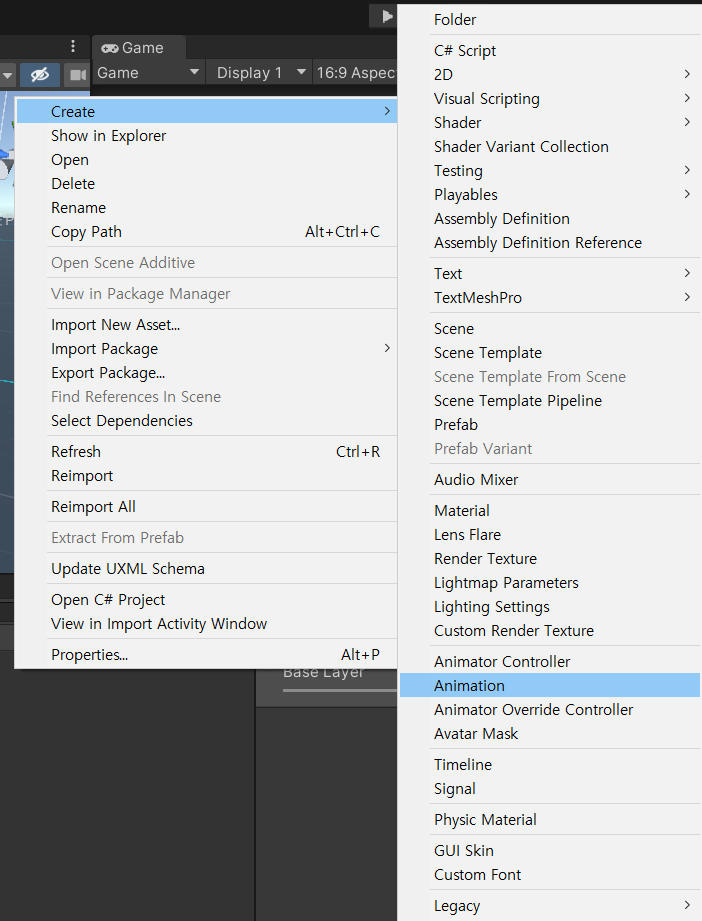Open the three-dot panel options menu
This screenshot has width=702, height=921.
pos(73,46)
